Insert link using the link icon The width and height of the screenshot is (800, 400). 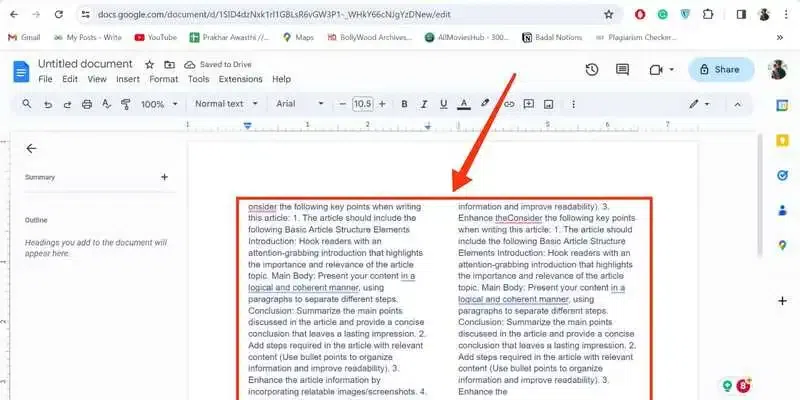[509, 104]
